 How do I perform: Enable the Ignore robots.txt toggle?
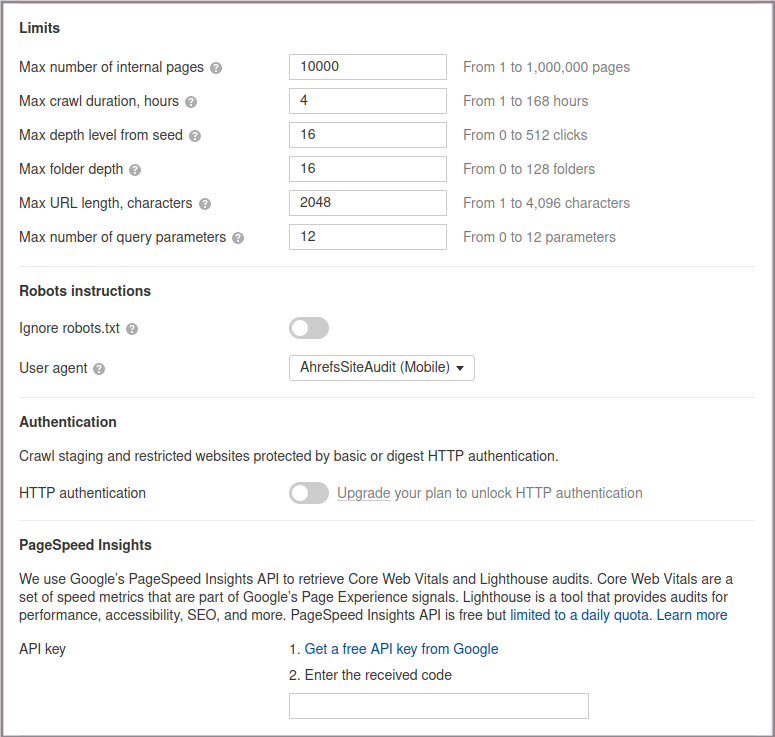coord(308,328)
